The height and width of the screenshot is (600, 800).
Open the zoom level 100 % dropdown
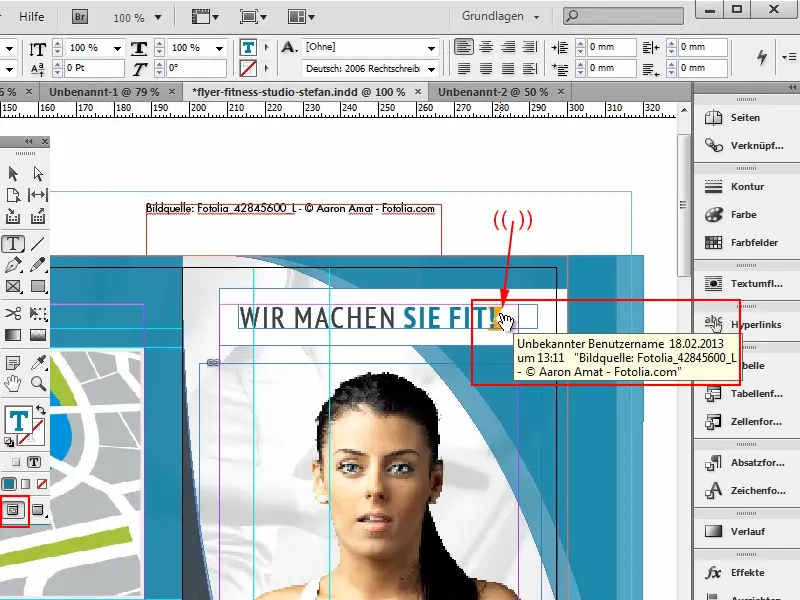158,17
